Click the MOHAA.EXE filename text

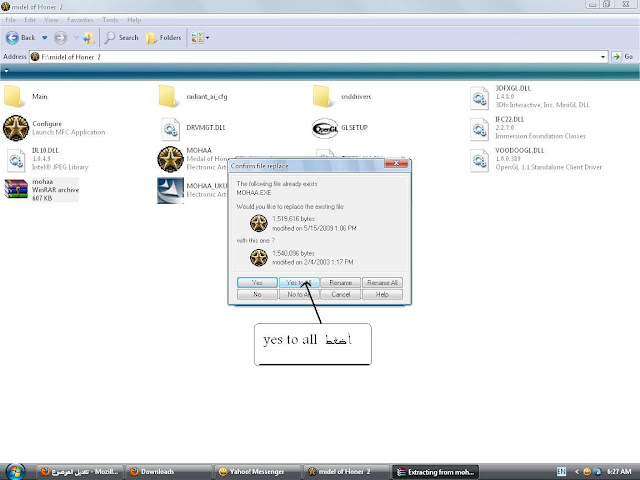254,193
